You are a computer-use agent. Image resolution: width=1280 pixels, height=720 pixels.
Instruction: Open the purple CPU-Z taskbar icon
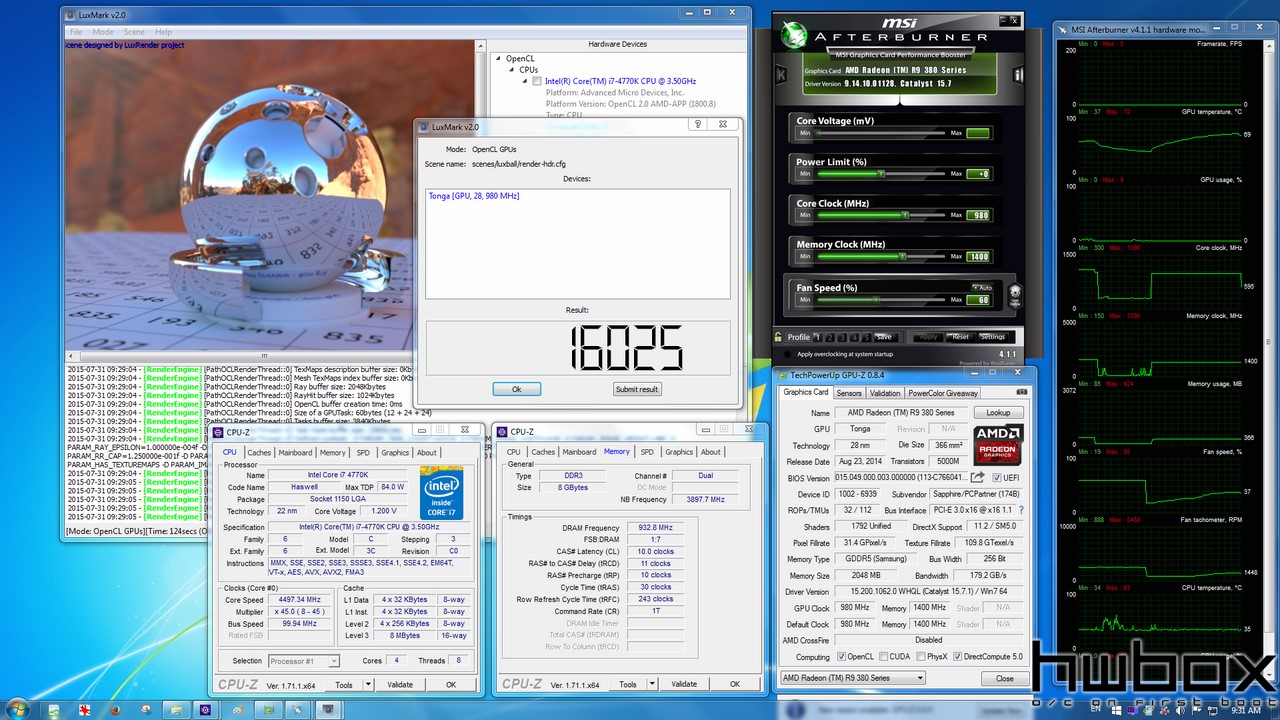(x=205, y=710)
